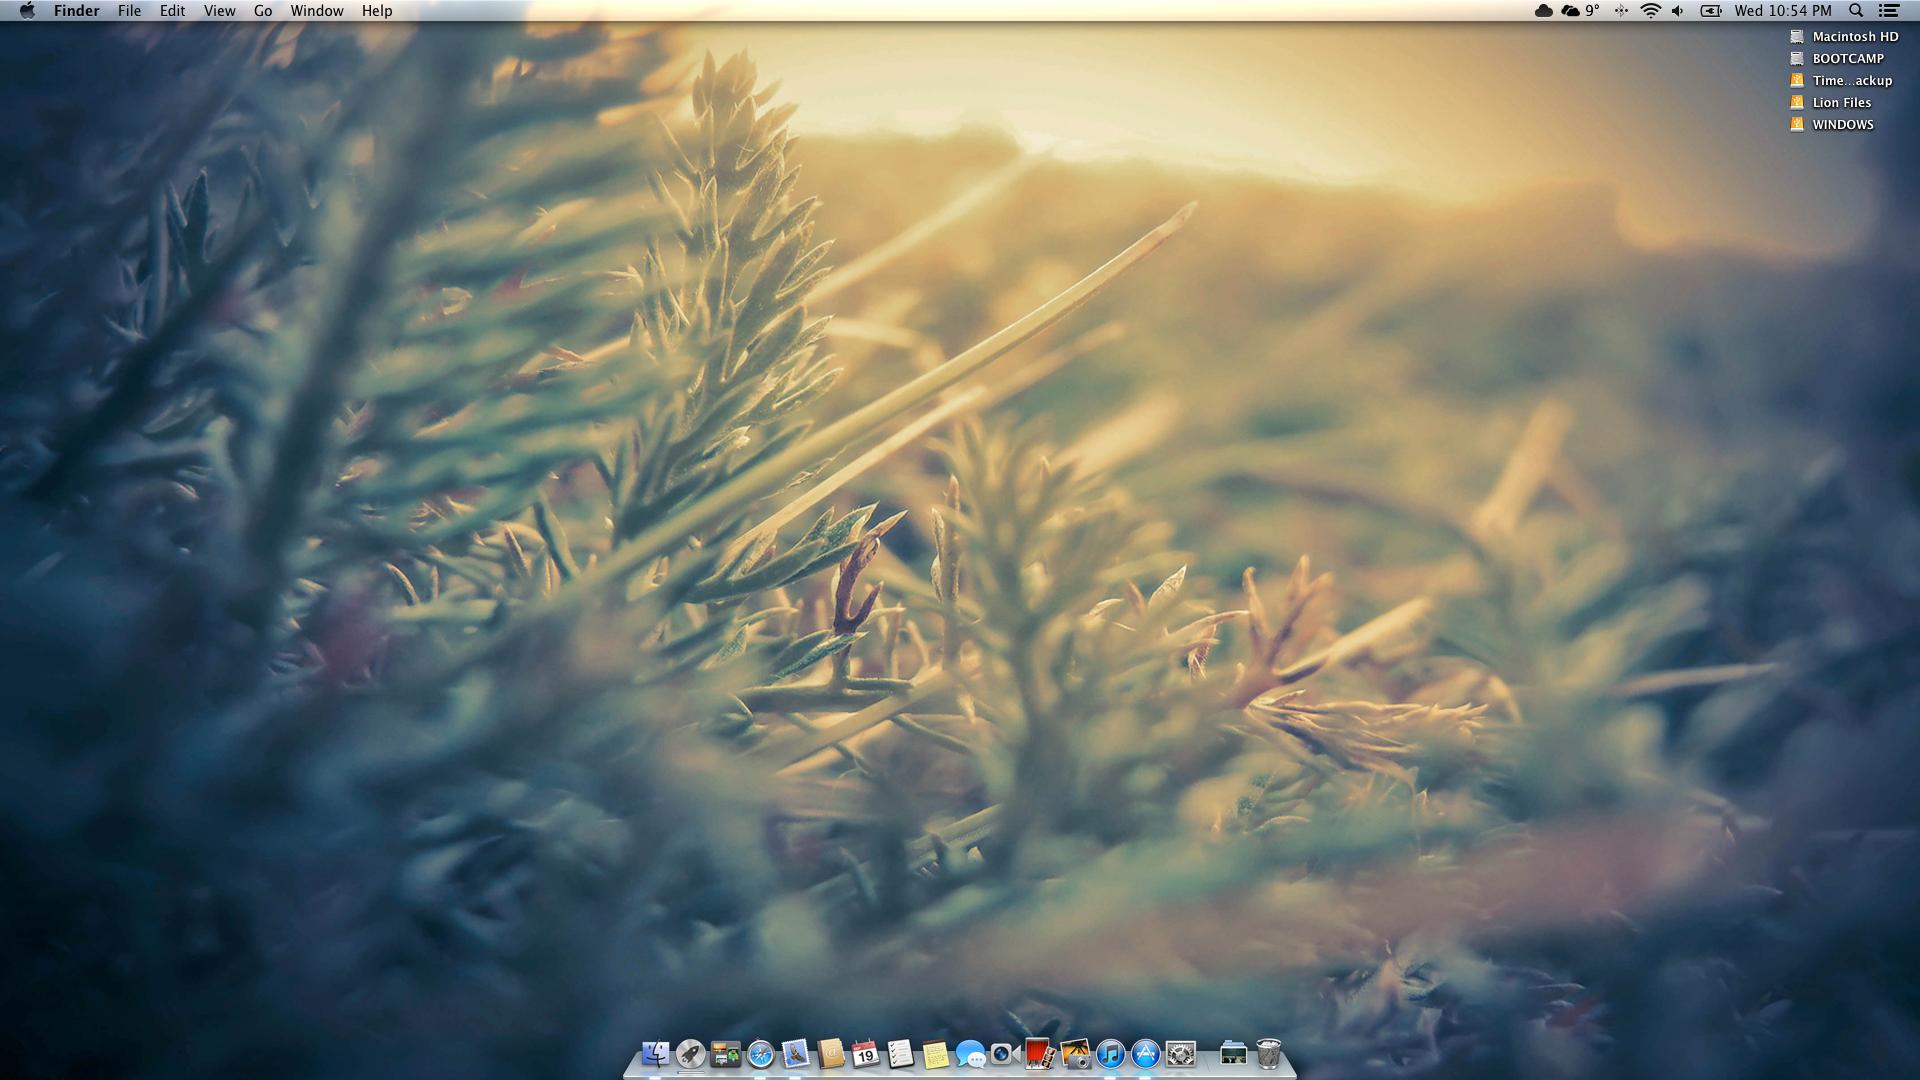Open the battery charging status menu
Image resolution: width=1920 pixels, height=1080 pixels.
(x=1711, y=10)
